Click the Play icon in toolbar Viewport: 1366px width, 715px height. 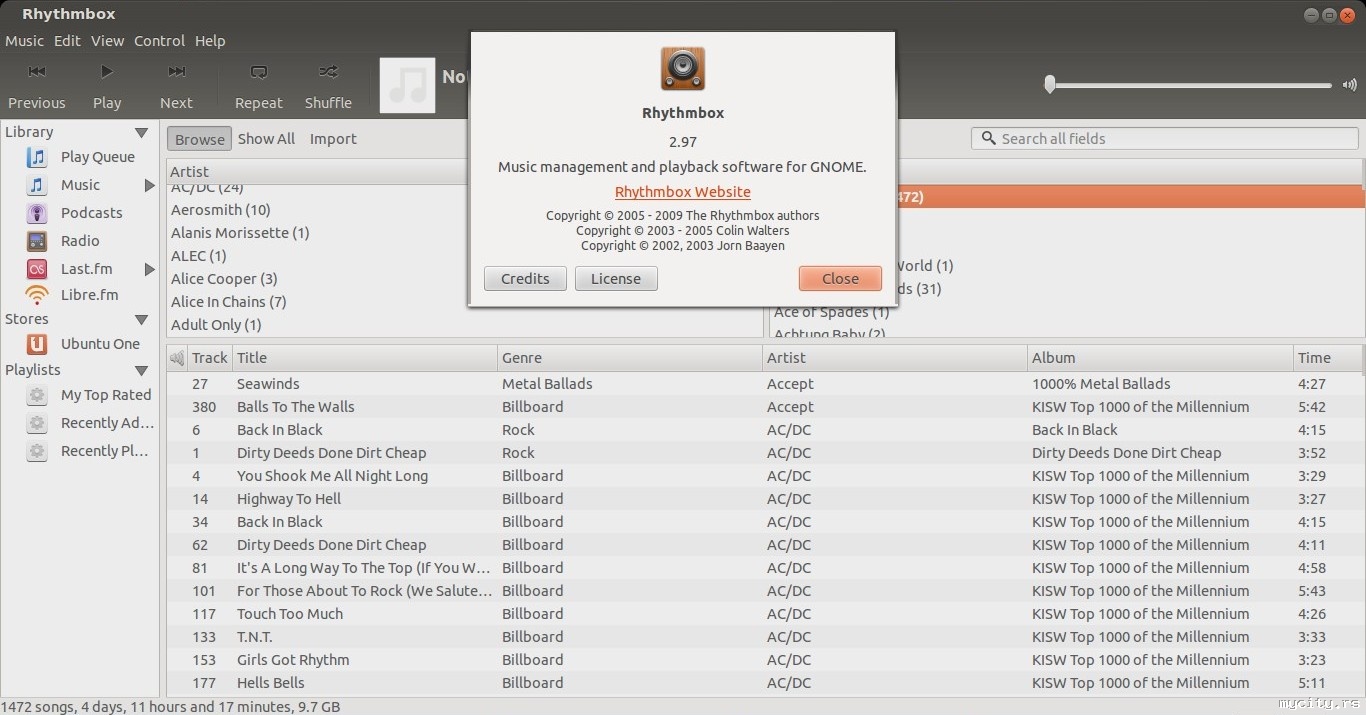tap(107, 71)
